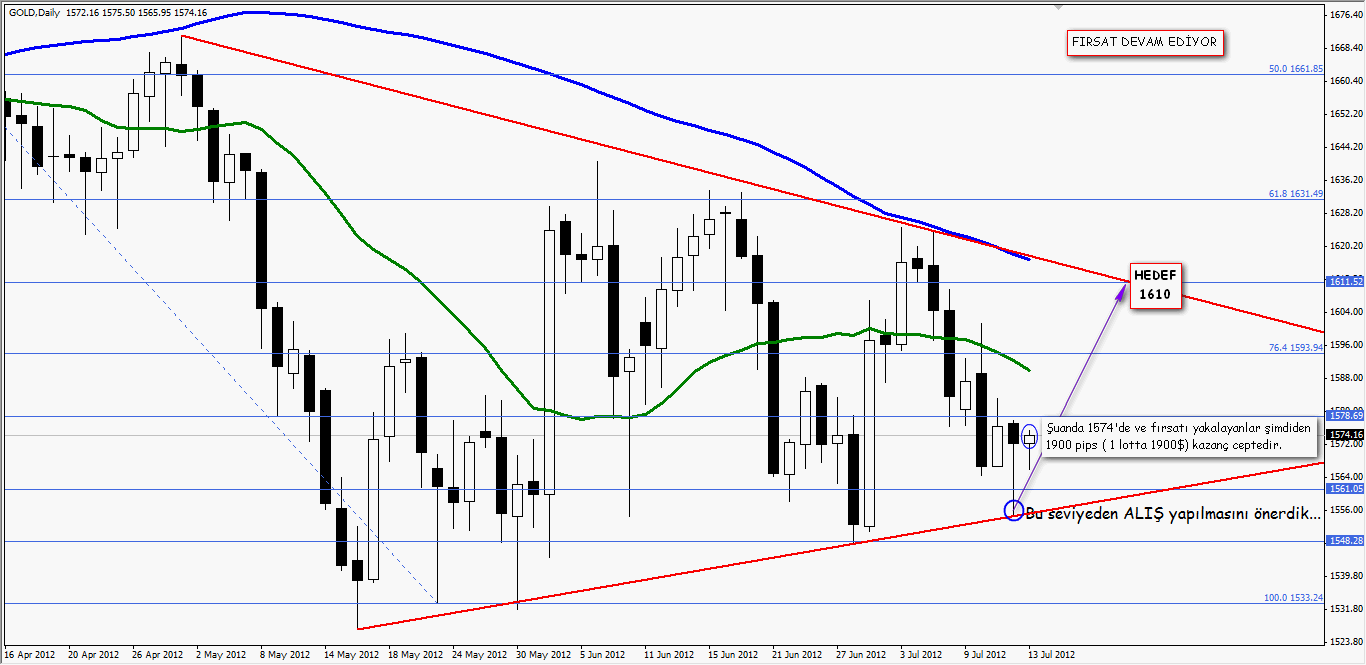Select the Fibonacci 61.8 1631.49 label
Screen dimensions: 1366x665
[x=1295, y=194]
